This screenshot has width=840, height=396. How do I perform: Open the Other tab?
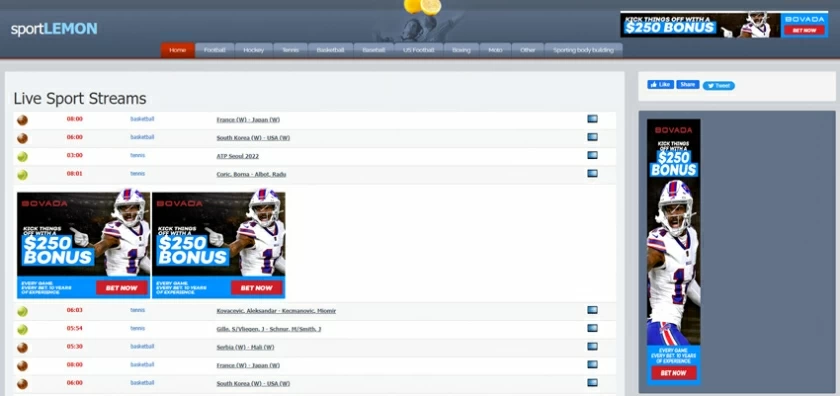pyautogui.click(x=528, y=50)
